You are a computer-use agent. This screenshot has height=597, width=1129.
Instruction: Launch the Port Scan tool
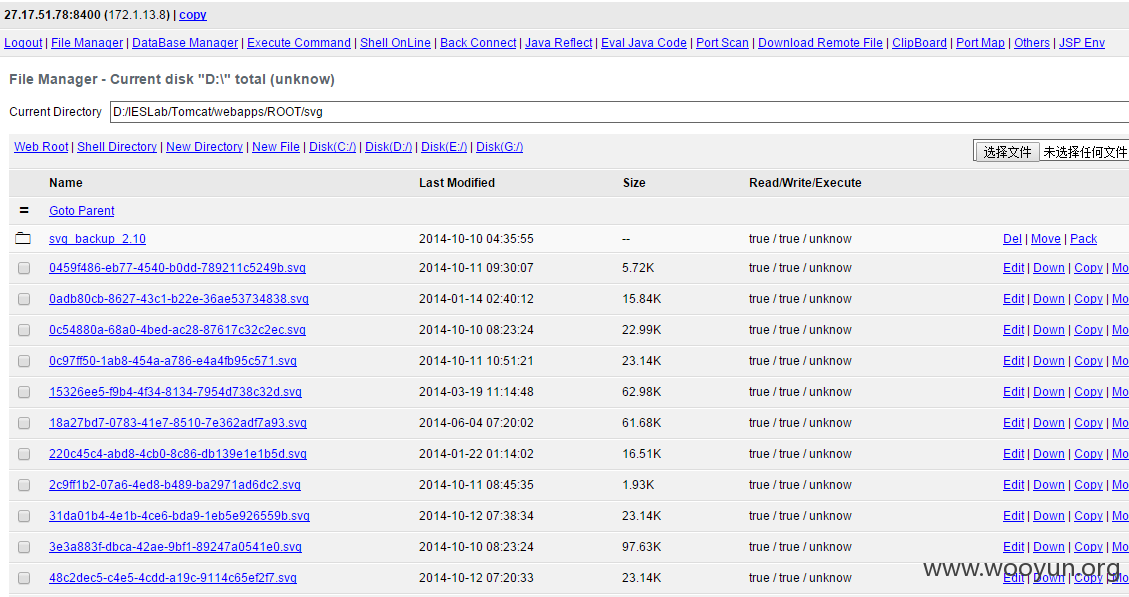[x=722, y=42]
